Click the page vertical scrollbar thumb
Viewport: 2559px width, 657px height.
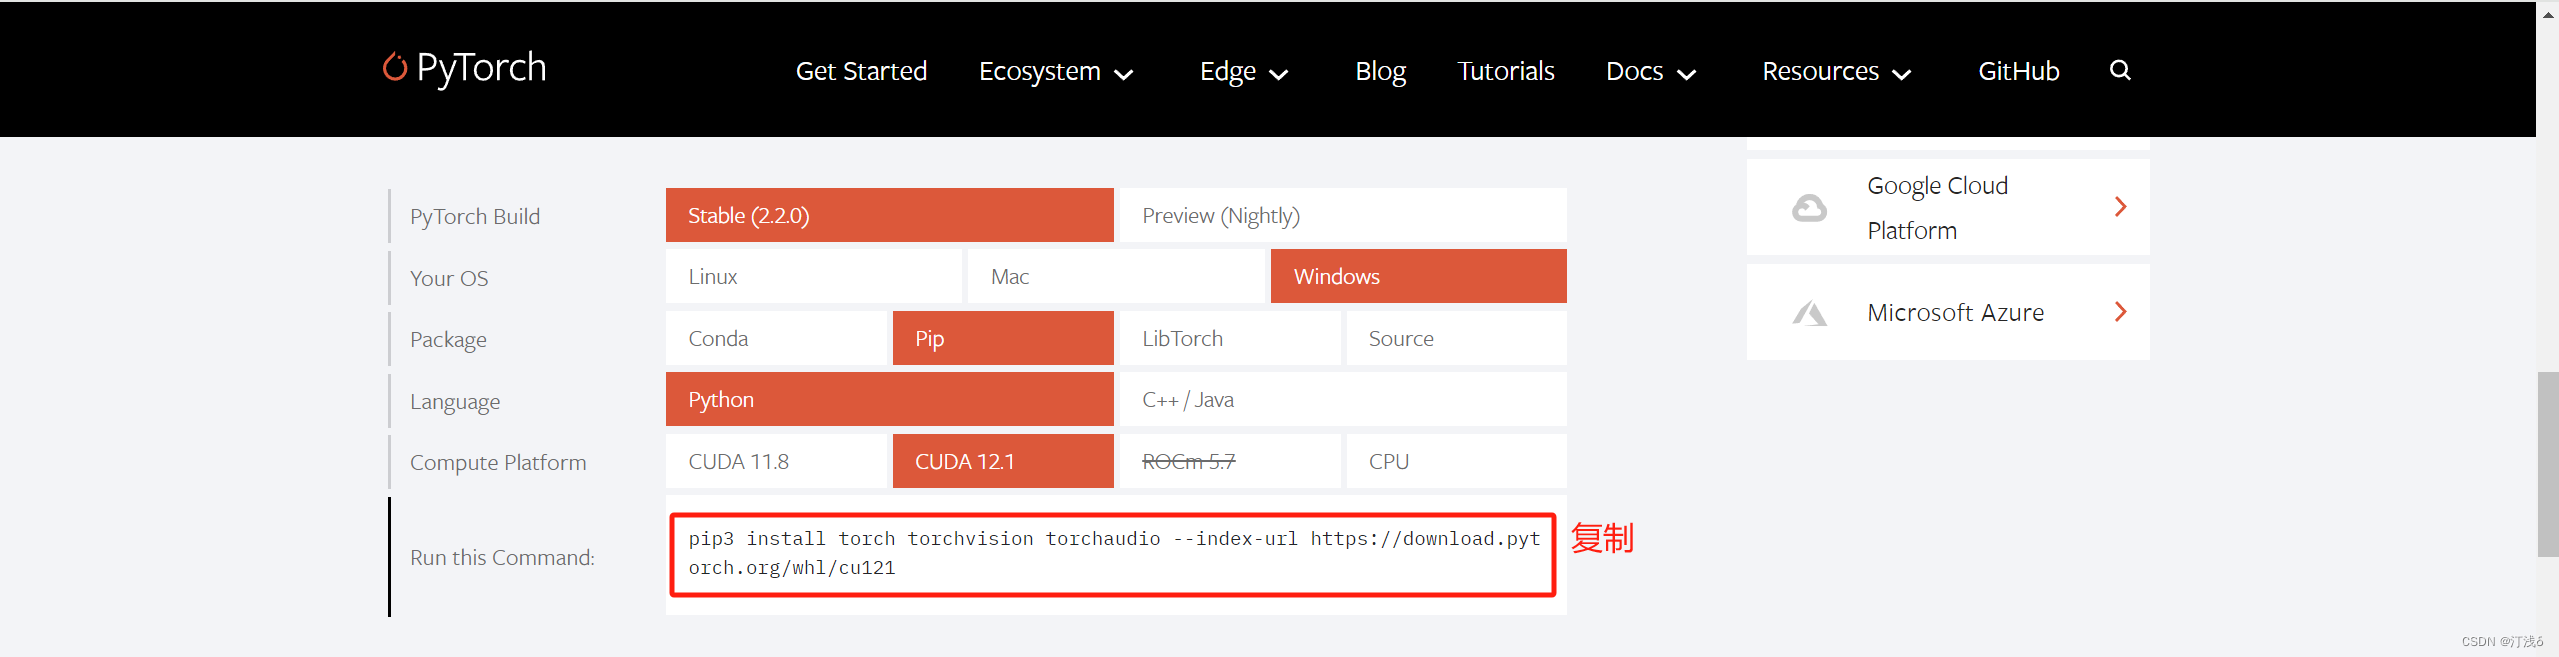2548,464
